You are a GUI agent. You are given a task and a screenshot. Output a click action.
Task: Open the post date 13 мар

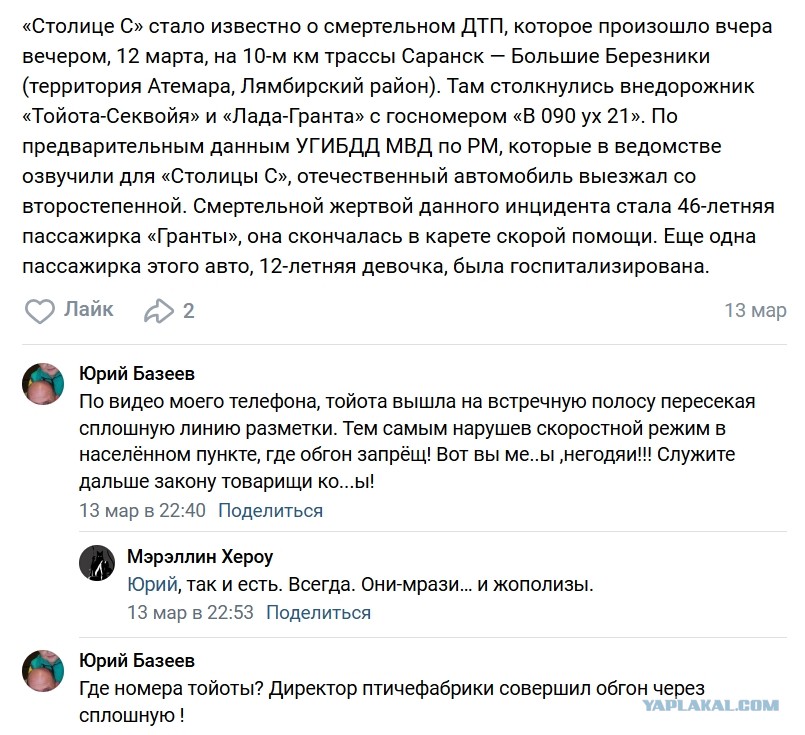[x=755, y=311]
